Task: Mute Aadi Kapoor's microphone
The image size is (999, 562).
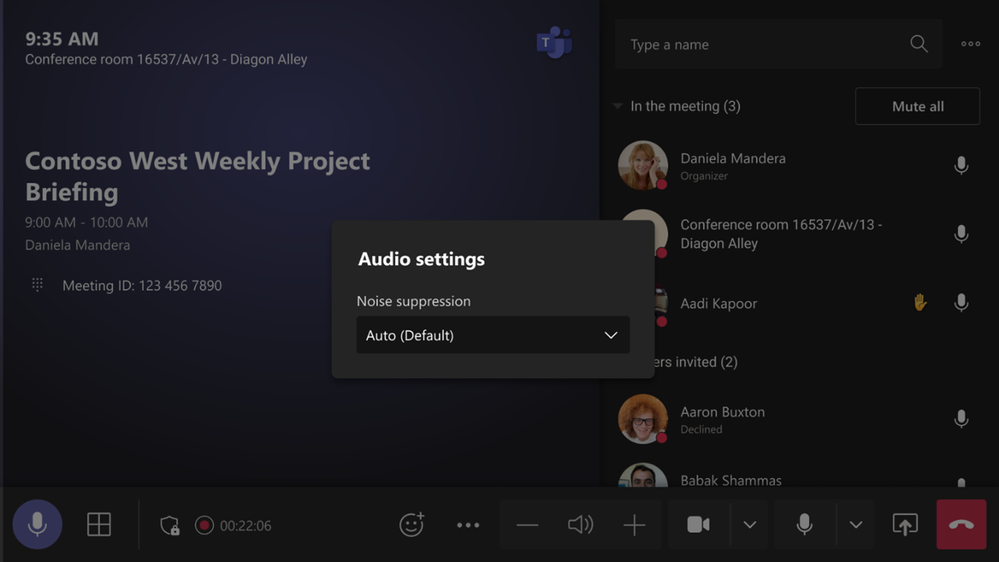Action: [961, 303]
